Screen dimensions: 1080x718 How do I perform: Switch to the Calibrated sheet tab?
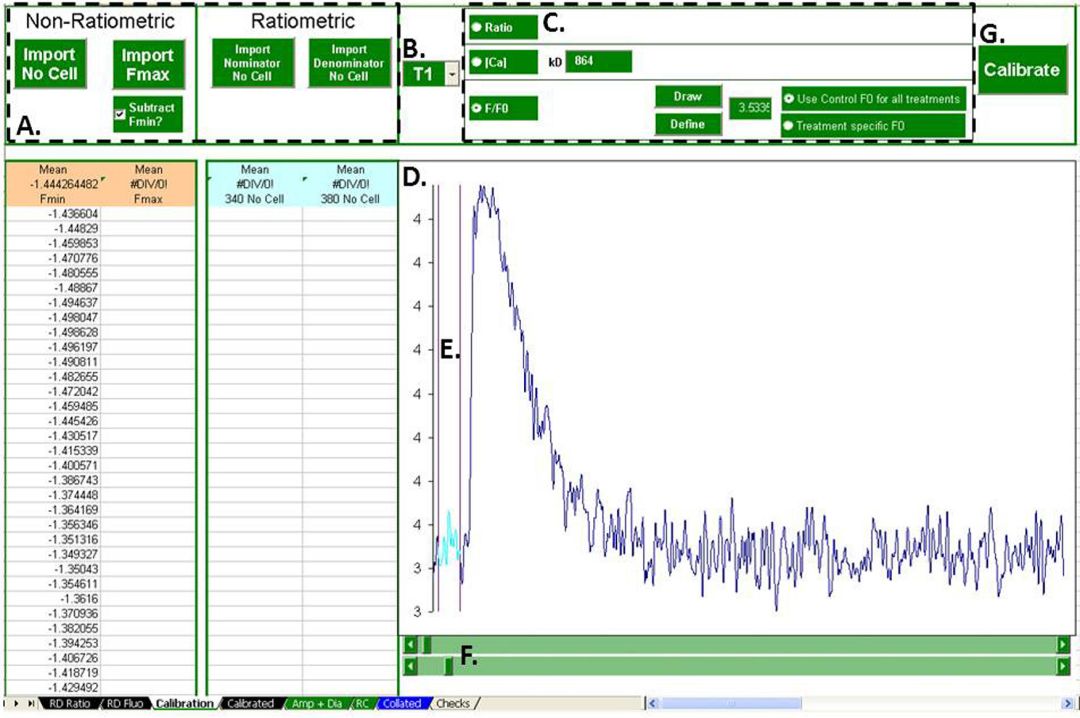(x=249, y=704)
